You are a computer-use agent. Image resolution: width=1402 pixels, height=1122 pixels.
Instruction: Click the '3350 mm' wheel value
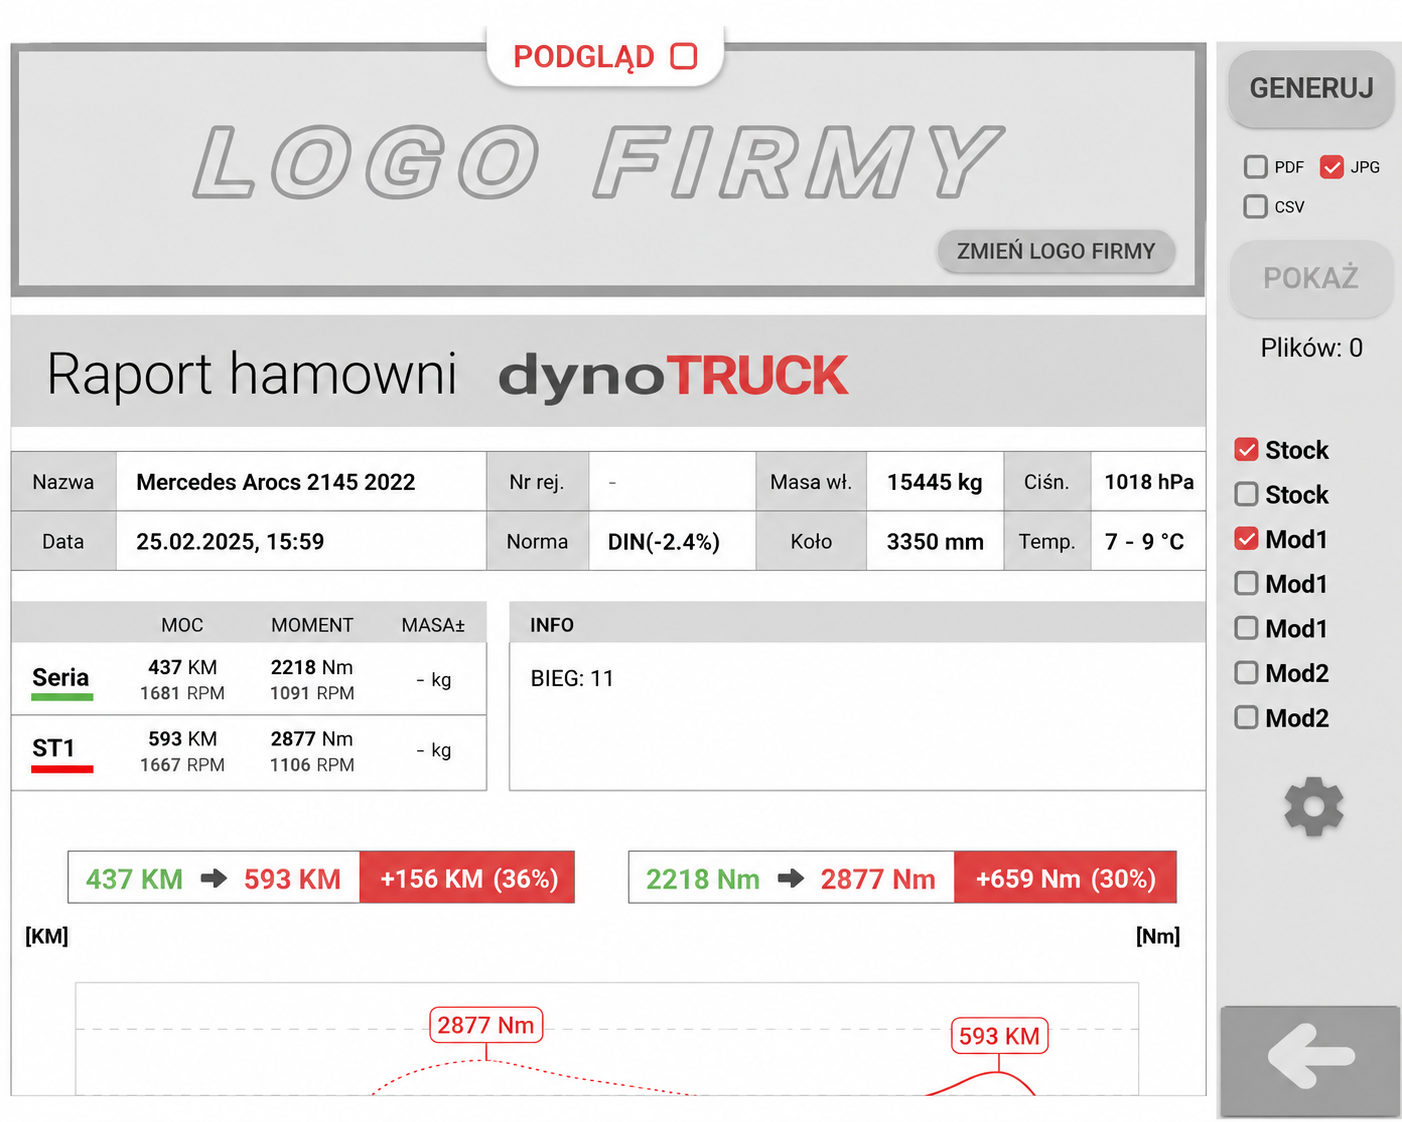pyautogui.click(x=935, y=542)
